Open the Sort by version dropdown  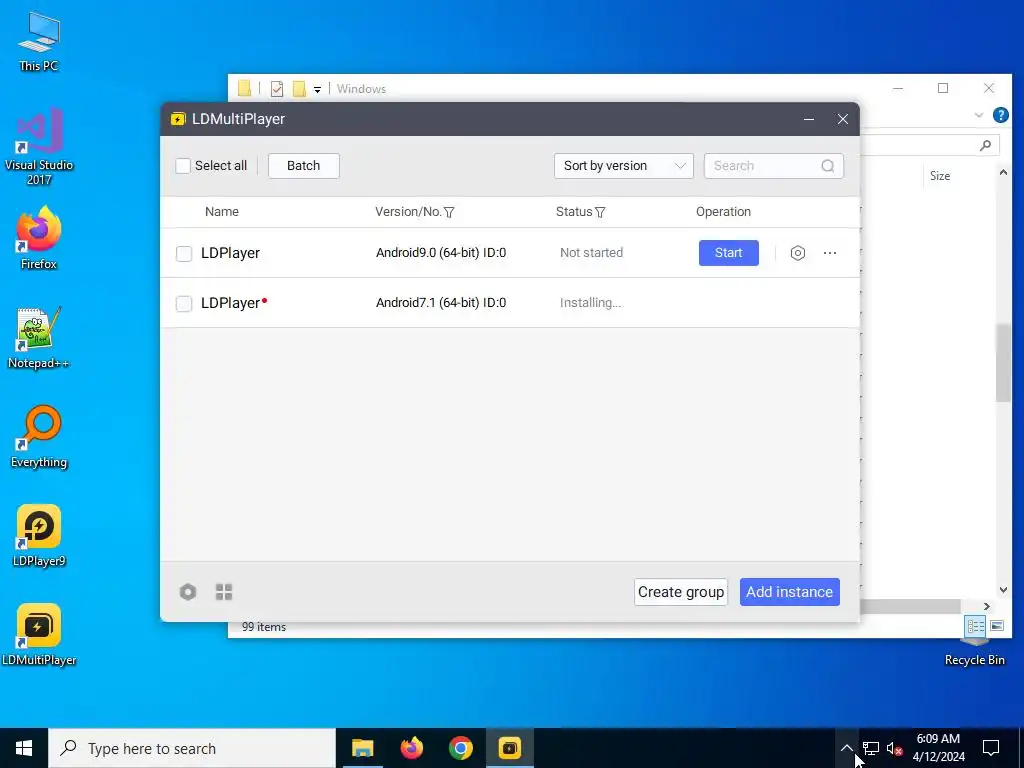(x=624, y=166)
